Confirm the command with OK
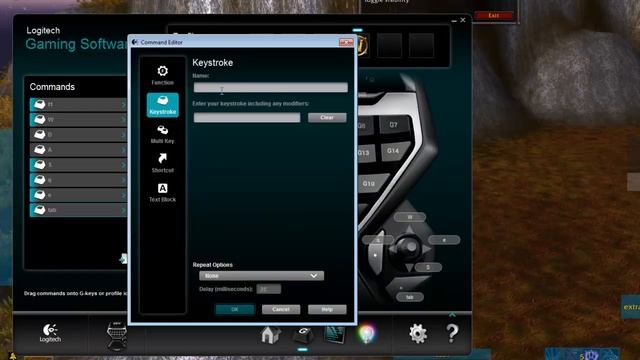This screenshot has height=360, width=640. pyautogui.click(x=235, y=309)
